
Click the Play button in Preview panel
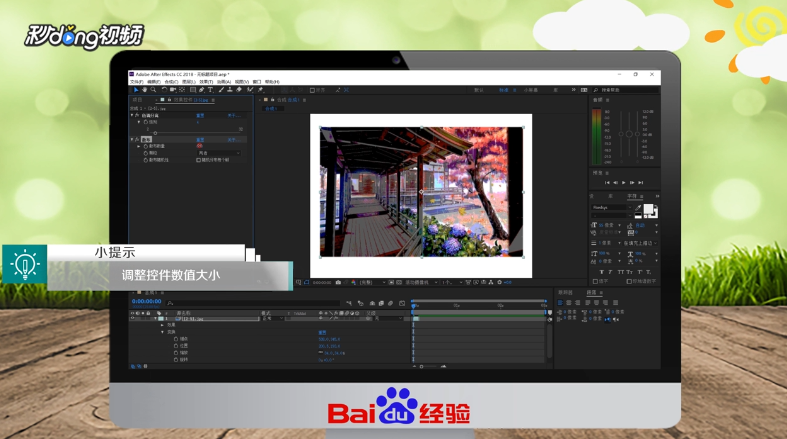[623, 183]
